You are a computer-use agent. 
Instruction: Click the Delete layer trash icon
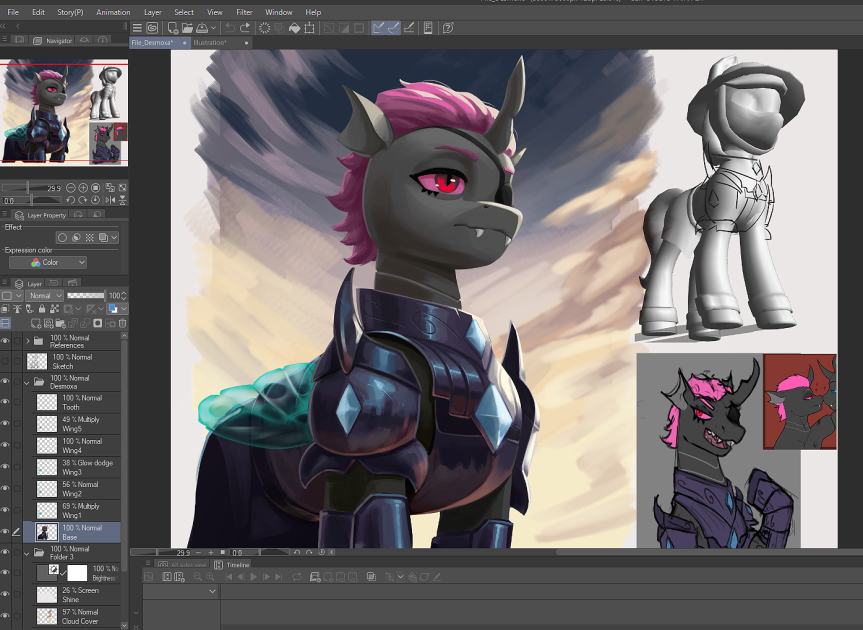click(123, 324)
